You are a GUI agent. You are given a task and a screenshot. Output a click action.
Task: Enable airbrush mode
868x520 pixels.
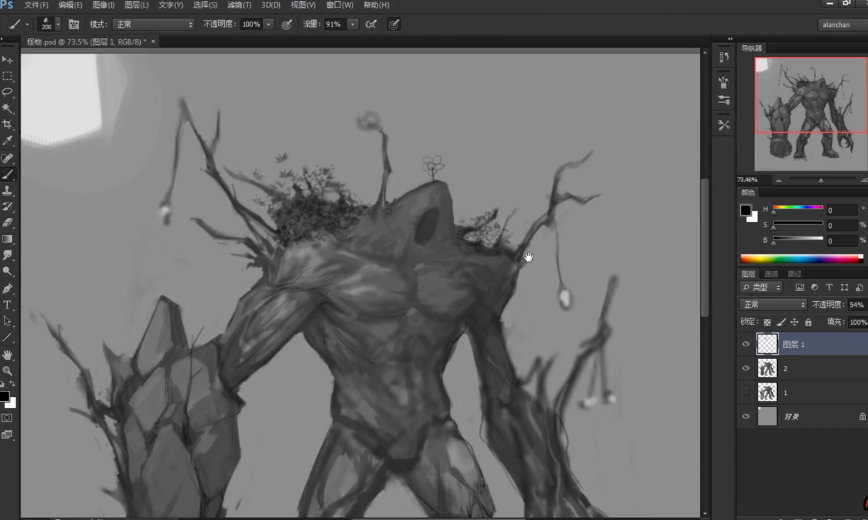point(371,24)
